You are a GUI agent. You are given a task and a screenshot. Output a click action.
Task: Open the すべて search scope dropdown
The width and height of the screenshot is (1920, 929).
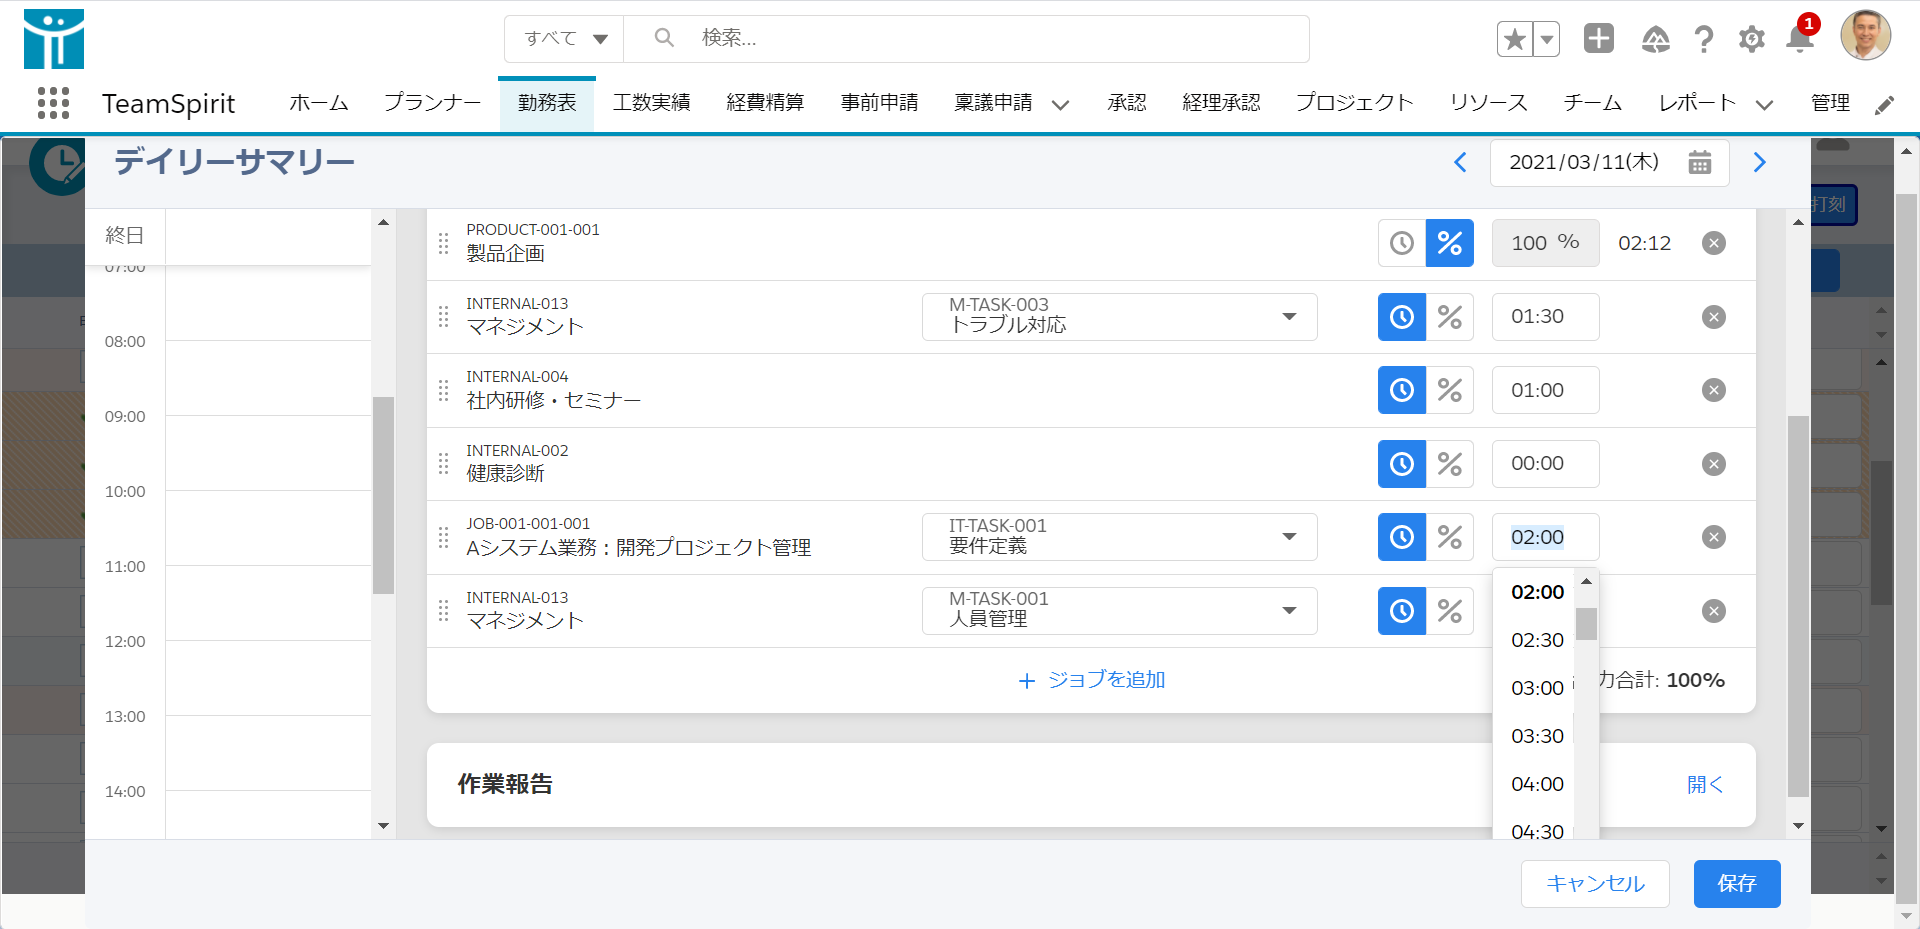click(565, 39)
